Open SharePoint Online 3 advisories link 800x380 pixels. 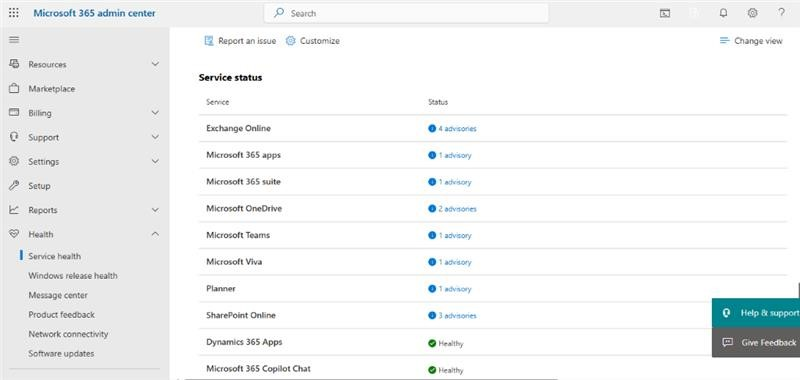coord(457,316)
